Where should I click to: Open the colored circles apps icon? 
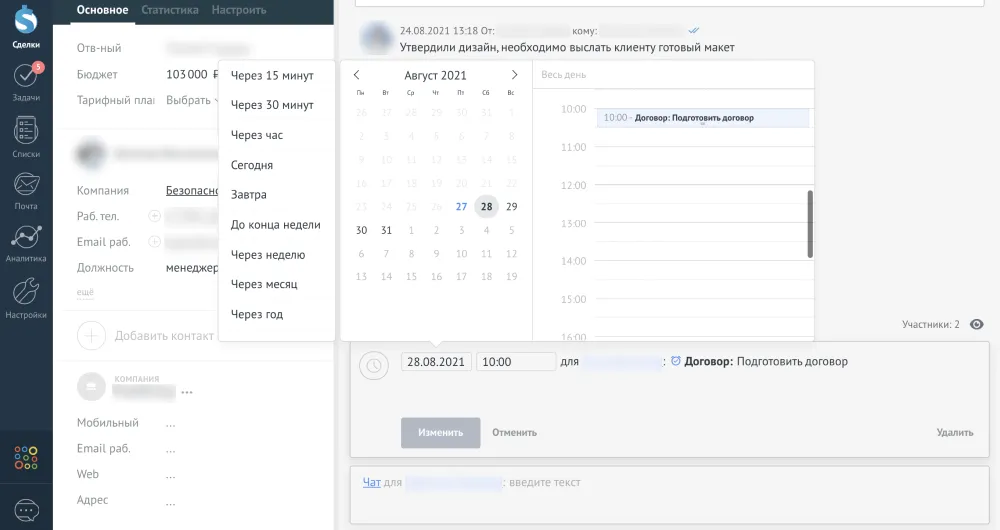[x=26, y=457]
